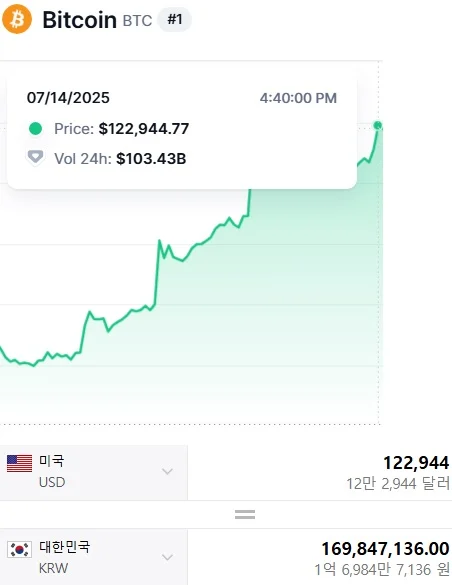This screenshot has width=452, height=585.
Task: Click the 07/14/2025 date in the tooltip
Action: coord(68,98)
